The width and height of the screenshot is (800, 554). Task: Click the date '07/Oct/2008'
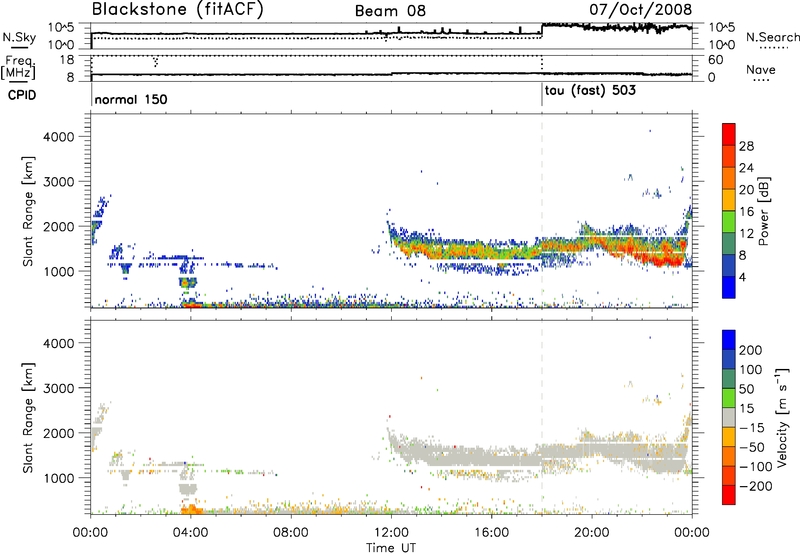[641, 9]
